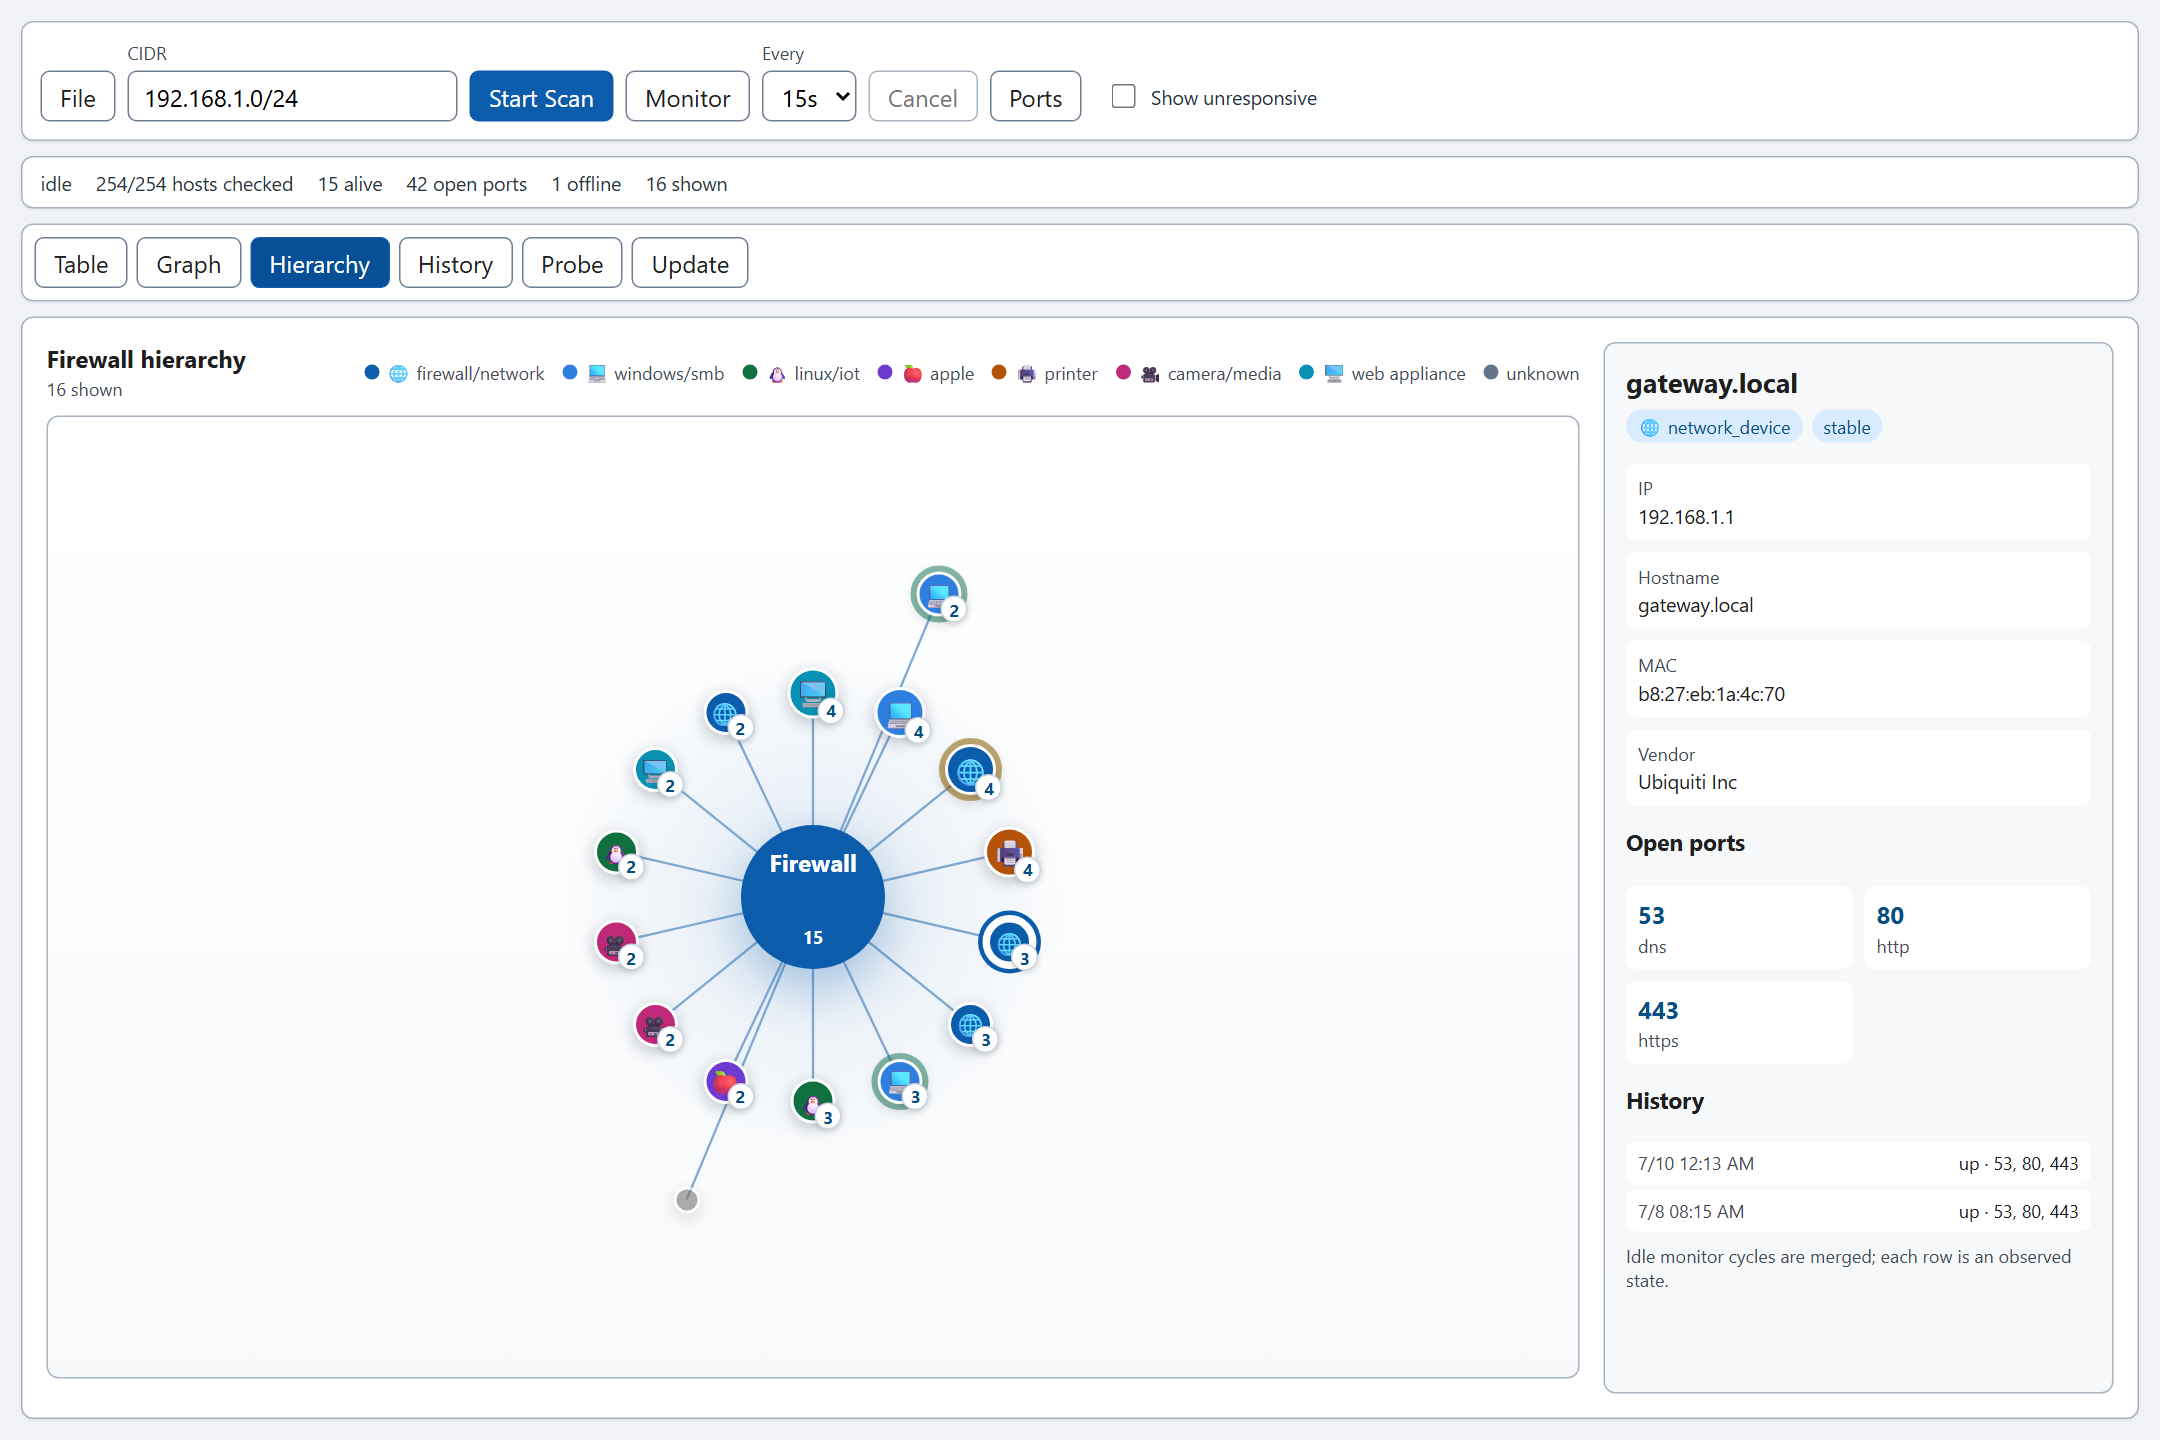Viewport: 2160px width, 1440px height.
Task: Open the Ports button
Action: pyautogui.click(x=1035, y=96)
